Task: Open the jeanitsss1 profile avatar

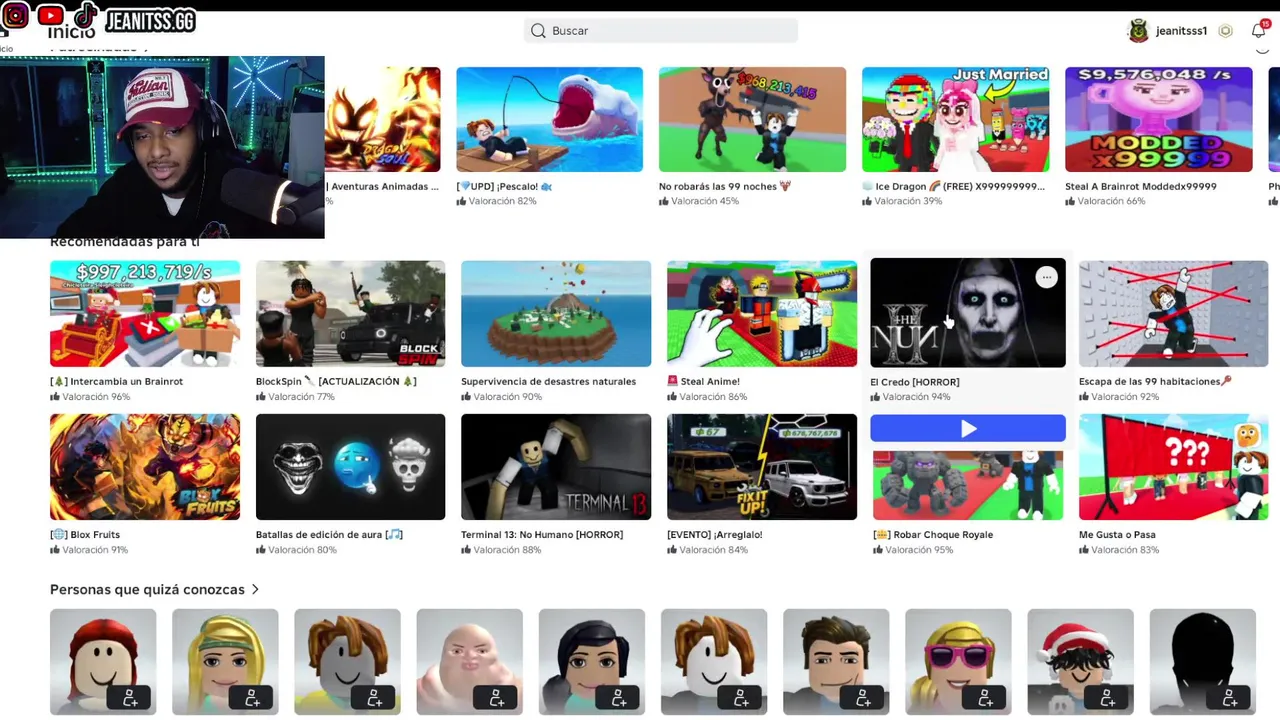Action: pyautogui.click(x=1138, y=31)
